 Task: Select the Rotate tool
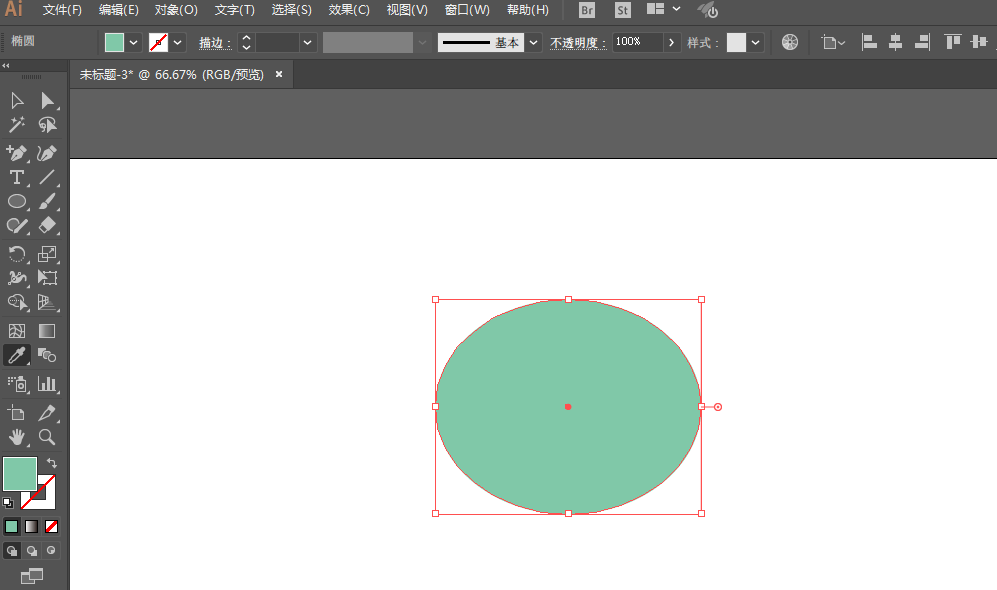(x=17, y=254)
